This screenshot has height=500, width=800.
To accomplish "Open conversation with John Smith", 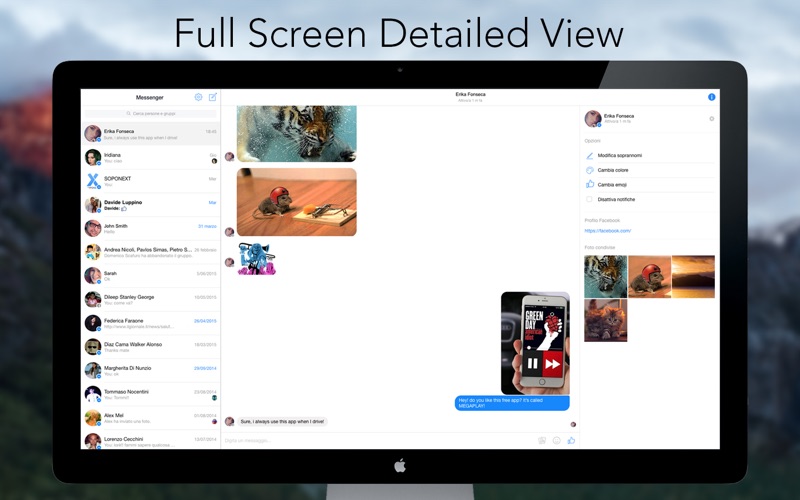I will tap(150, 229).
